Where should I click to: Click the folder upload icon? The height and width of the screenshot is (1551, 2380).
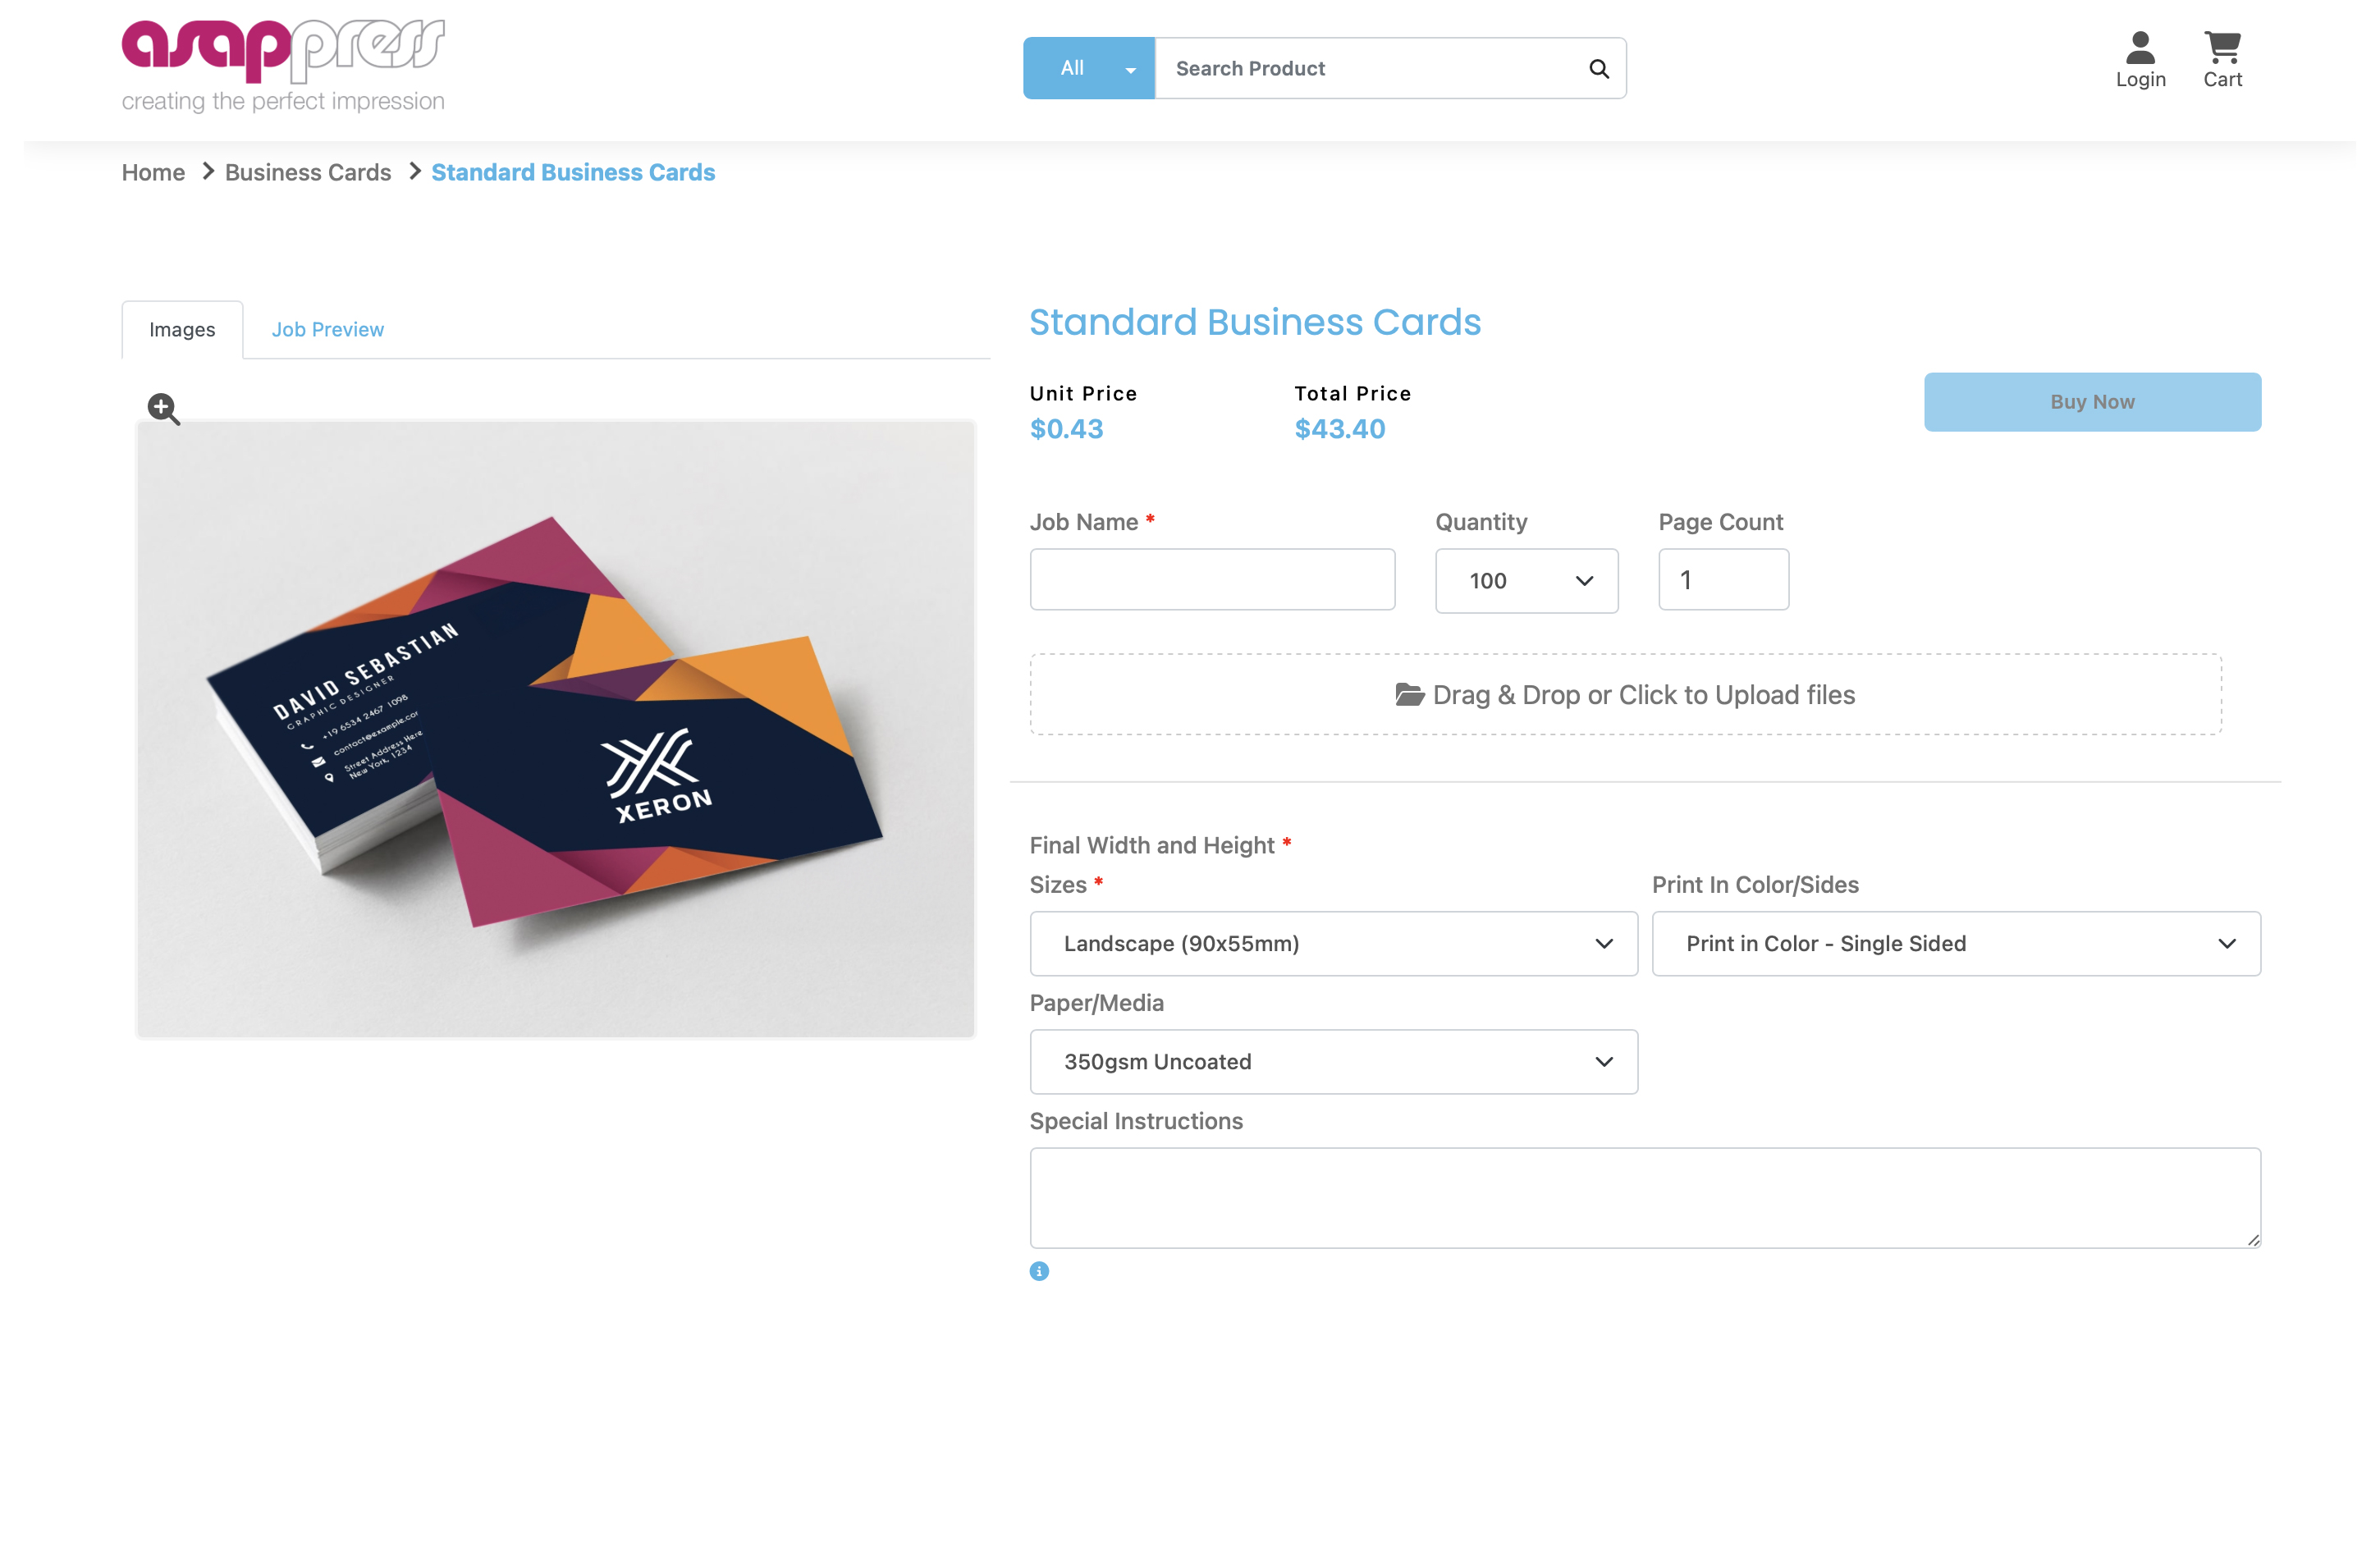coord(1409,694)
